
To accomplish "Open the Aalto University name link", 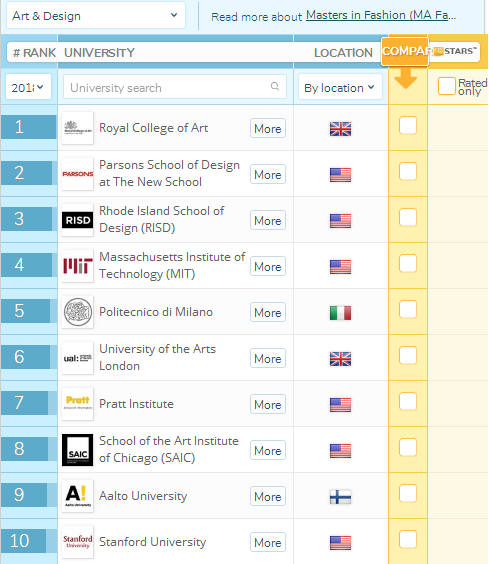I will (x=143, y=496).
